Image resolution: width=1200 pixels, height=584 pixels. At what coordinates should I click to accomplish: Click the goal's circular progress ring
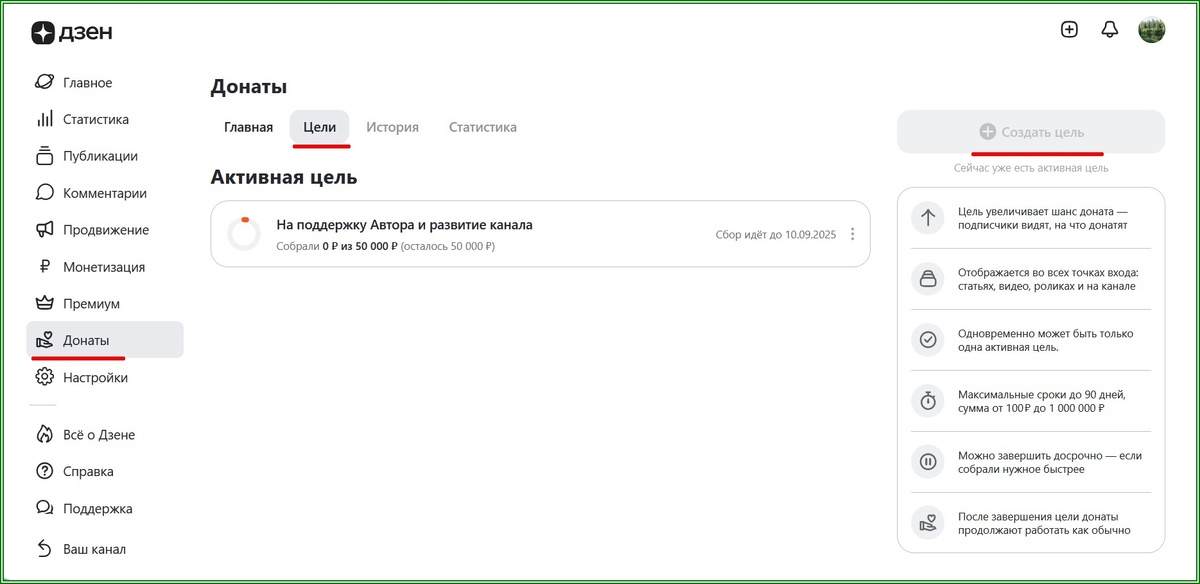click(x=244, y=233)
